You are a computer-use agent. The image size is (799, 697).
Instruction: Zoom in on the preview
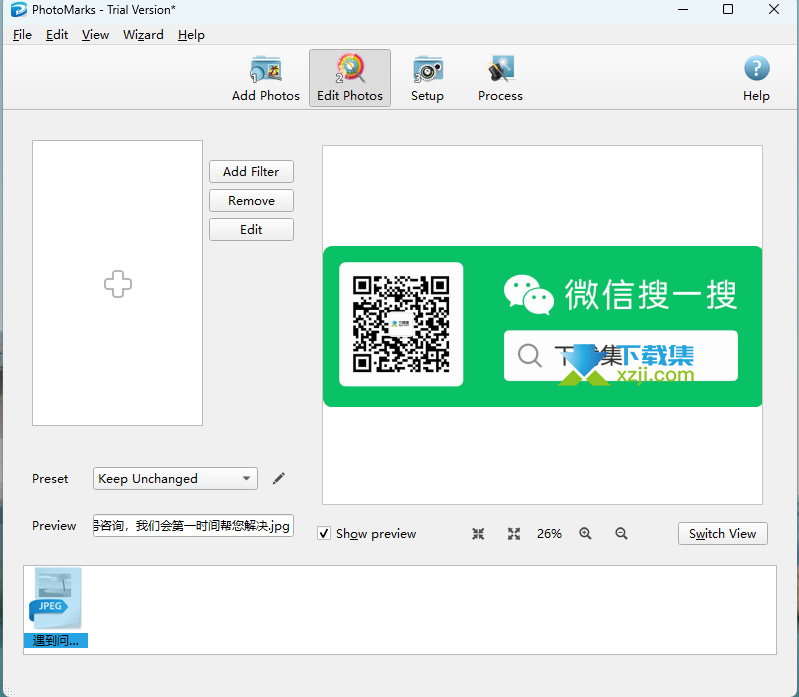585,533
